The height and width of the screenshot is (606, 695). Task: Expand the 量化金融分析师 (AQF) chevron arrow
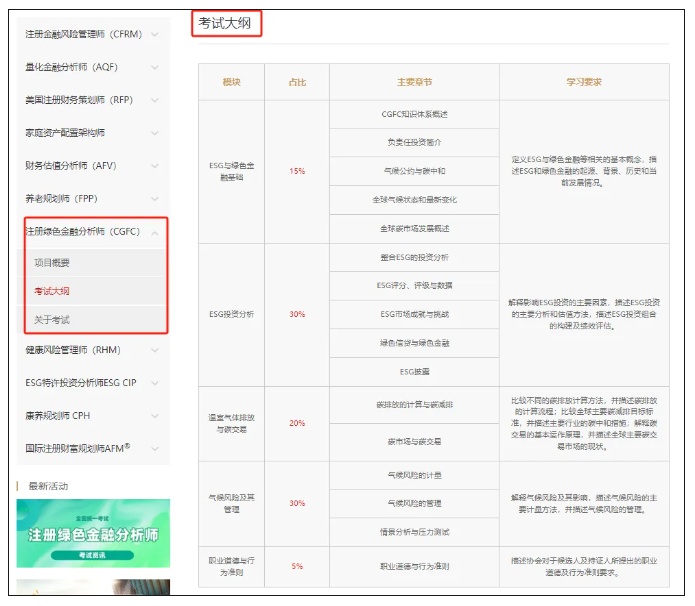[x=154, y=68]
